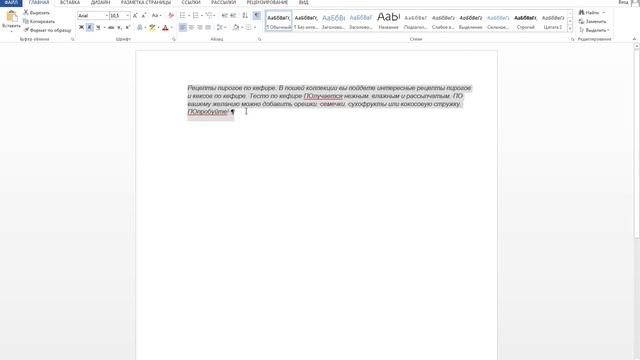Shrink font size with the smaller A icon
The image size is (640, 360).
[x=143, y=16]
